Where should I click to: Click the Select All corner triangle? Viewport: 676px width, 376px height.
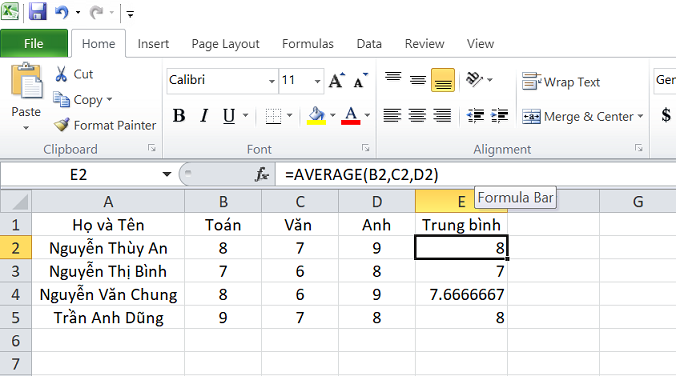coord(16,201)
